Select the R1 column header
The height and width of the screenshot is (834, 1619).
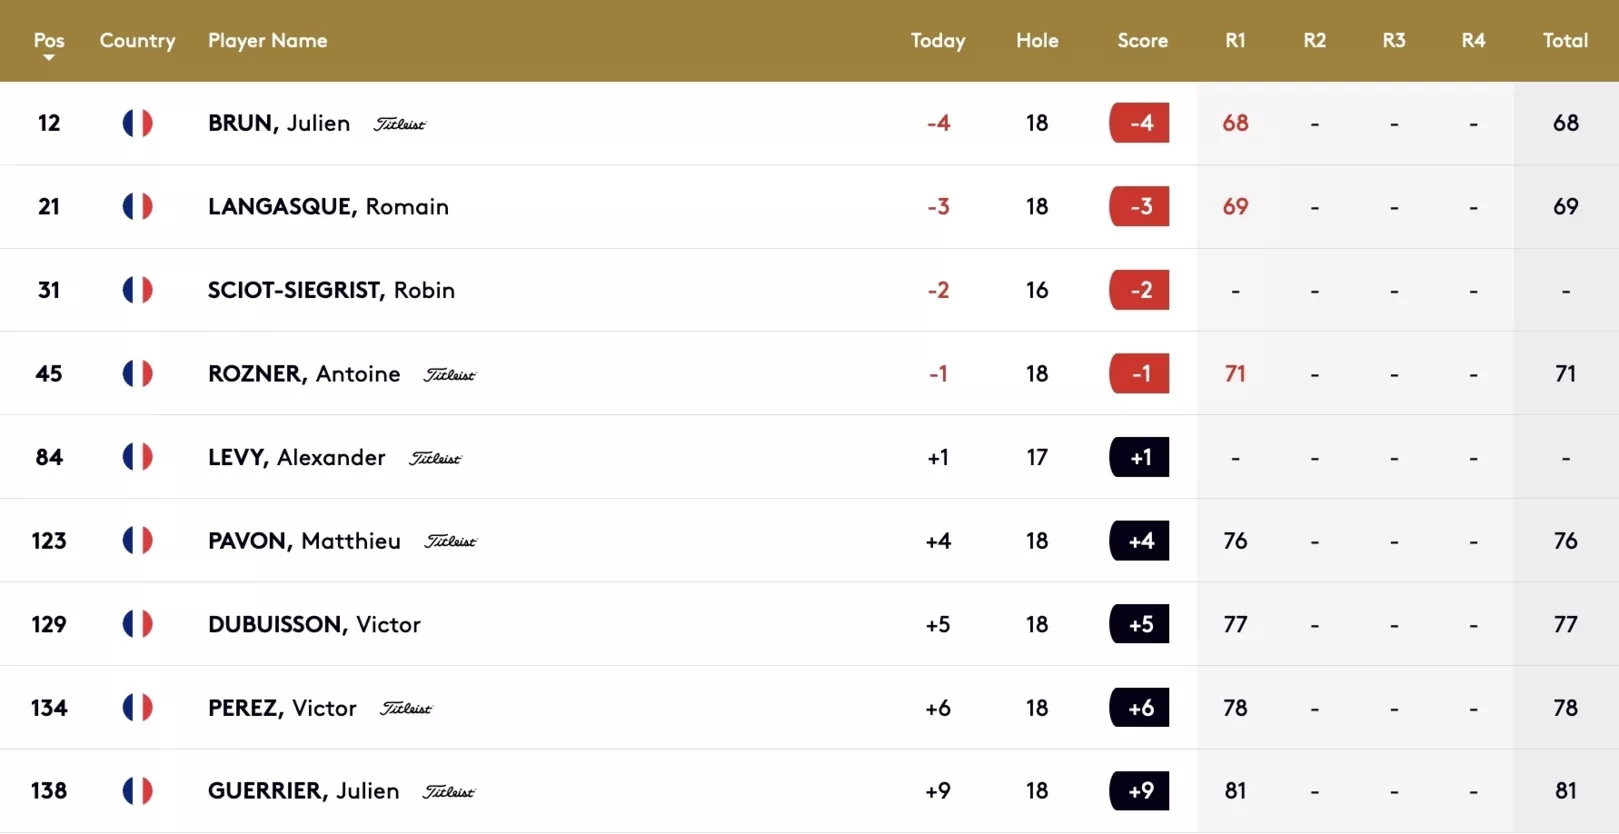point(1235,41)
